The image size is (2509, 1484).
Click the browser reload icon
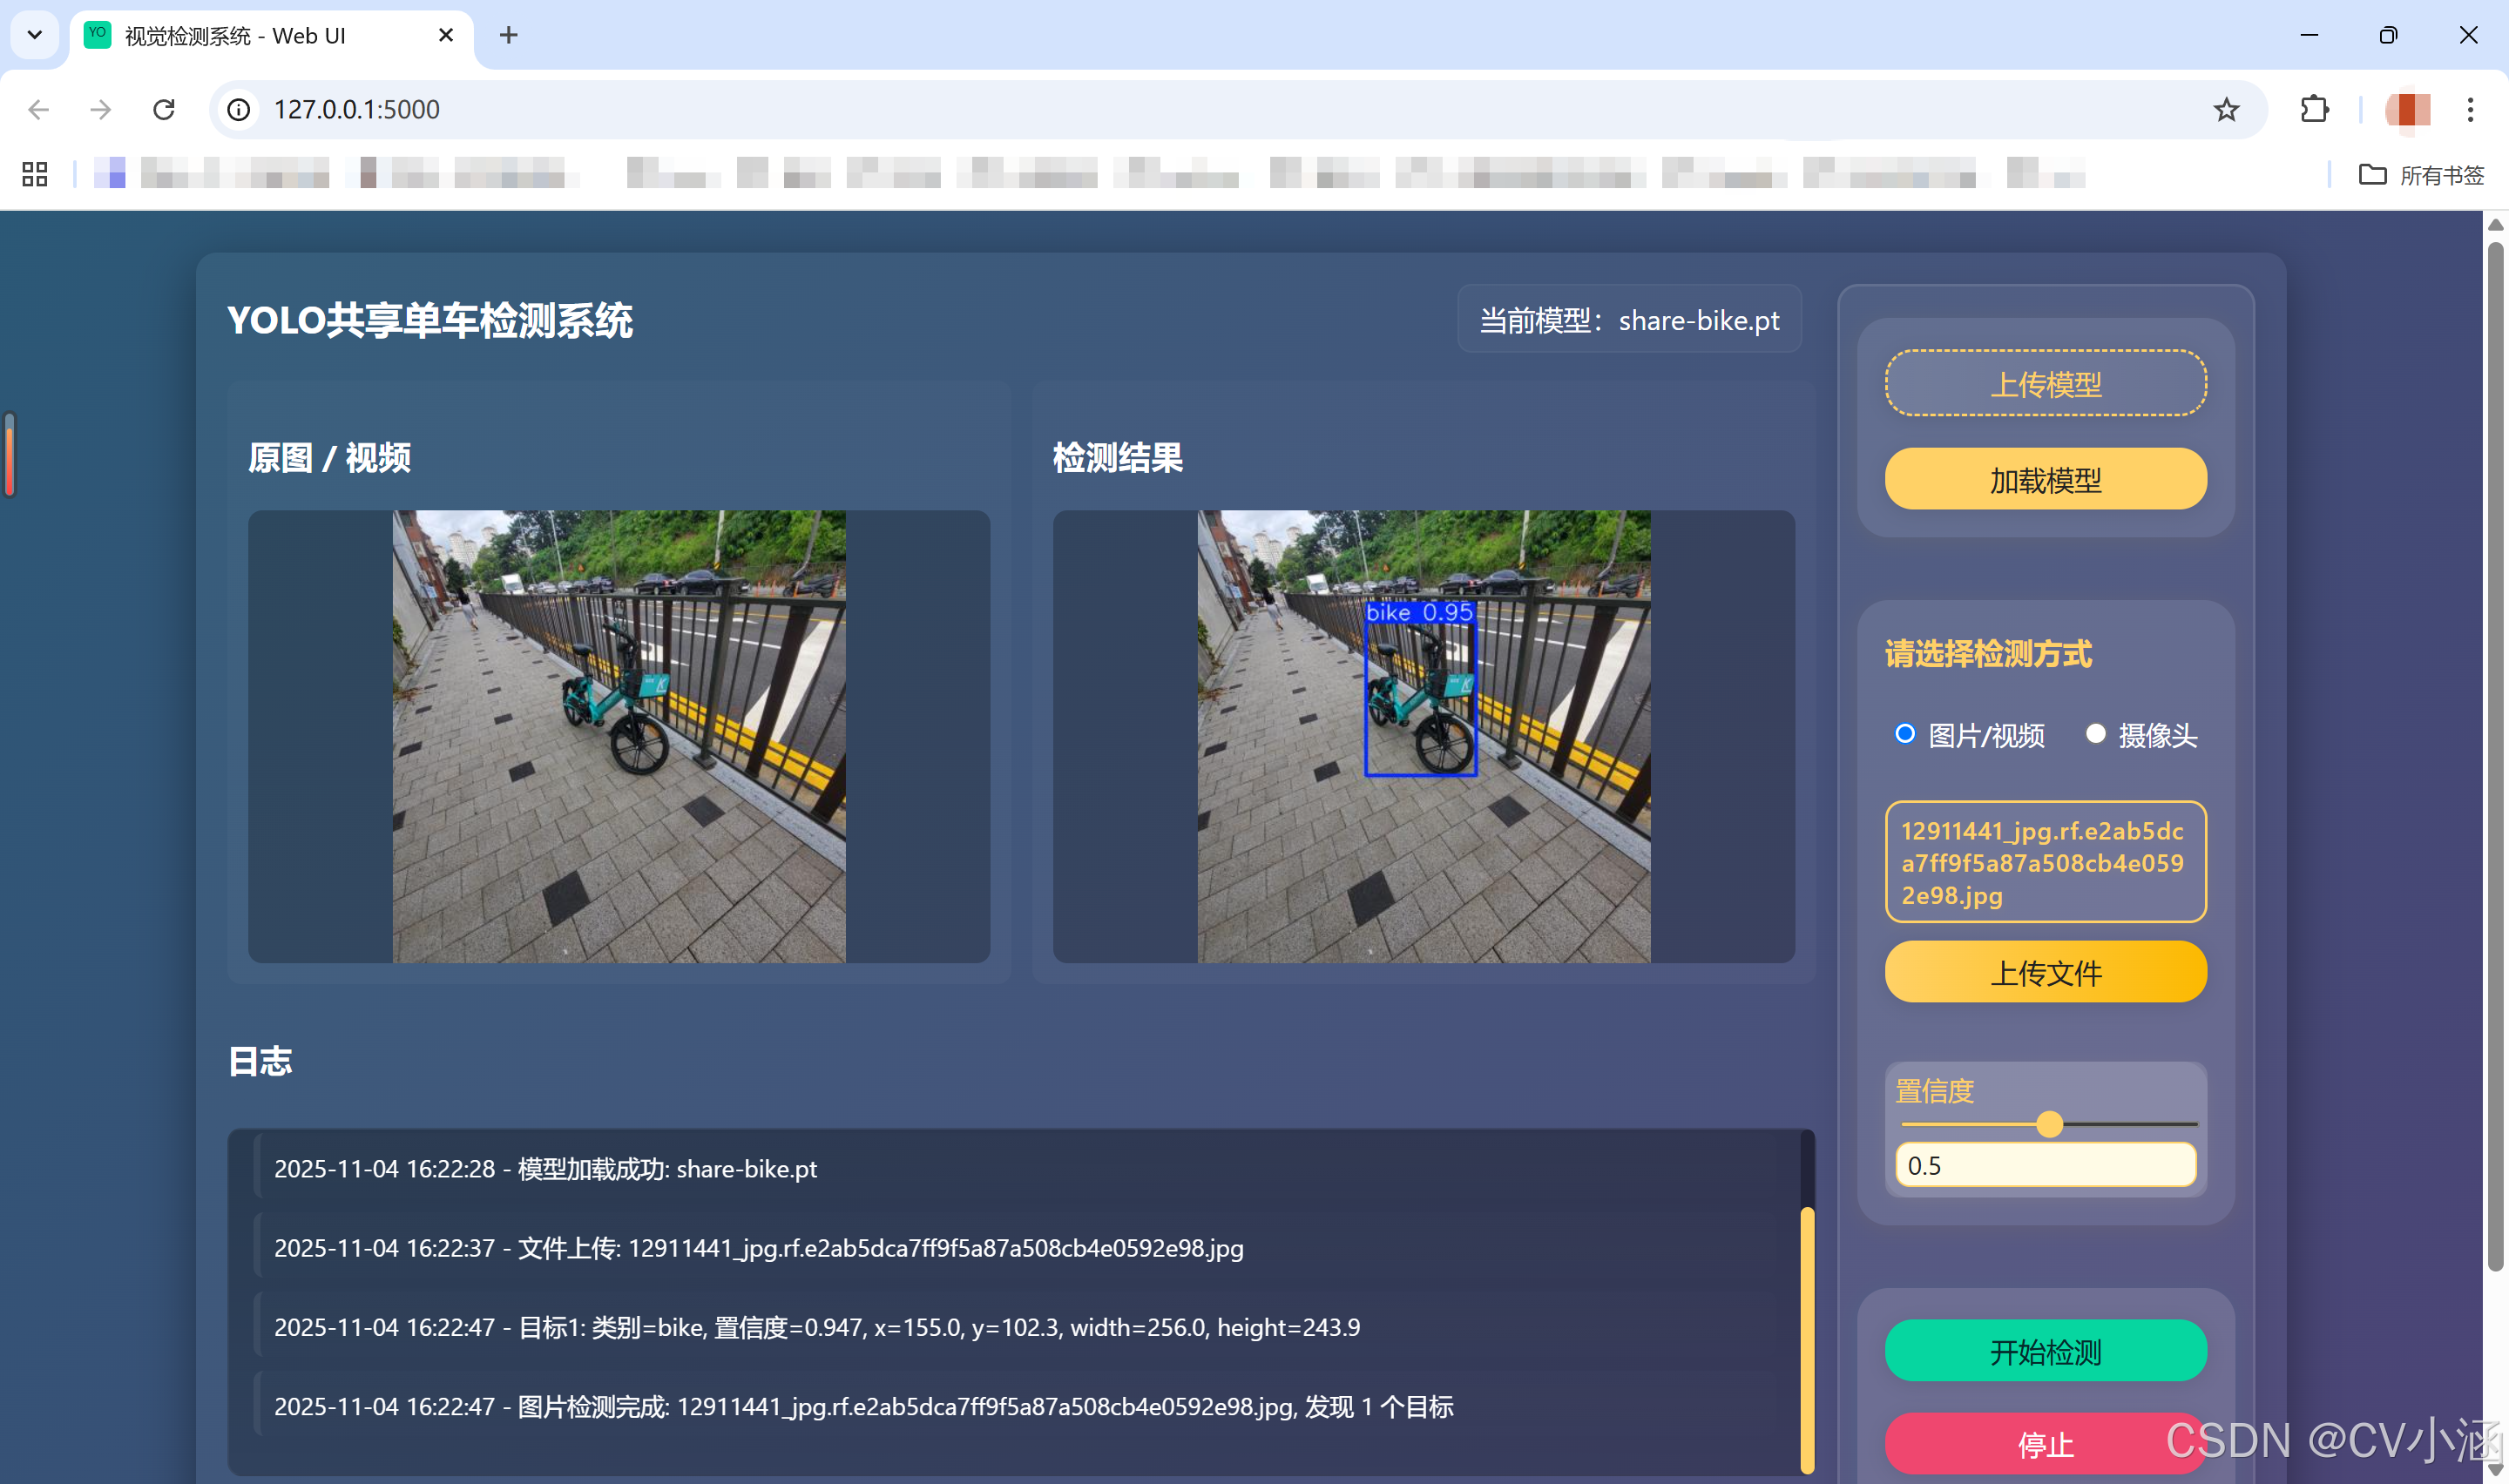click(164, 109)
